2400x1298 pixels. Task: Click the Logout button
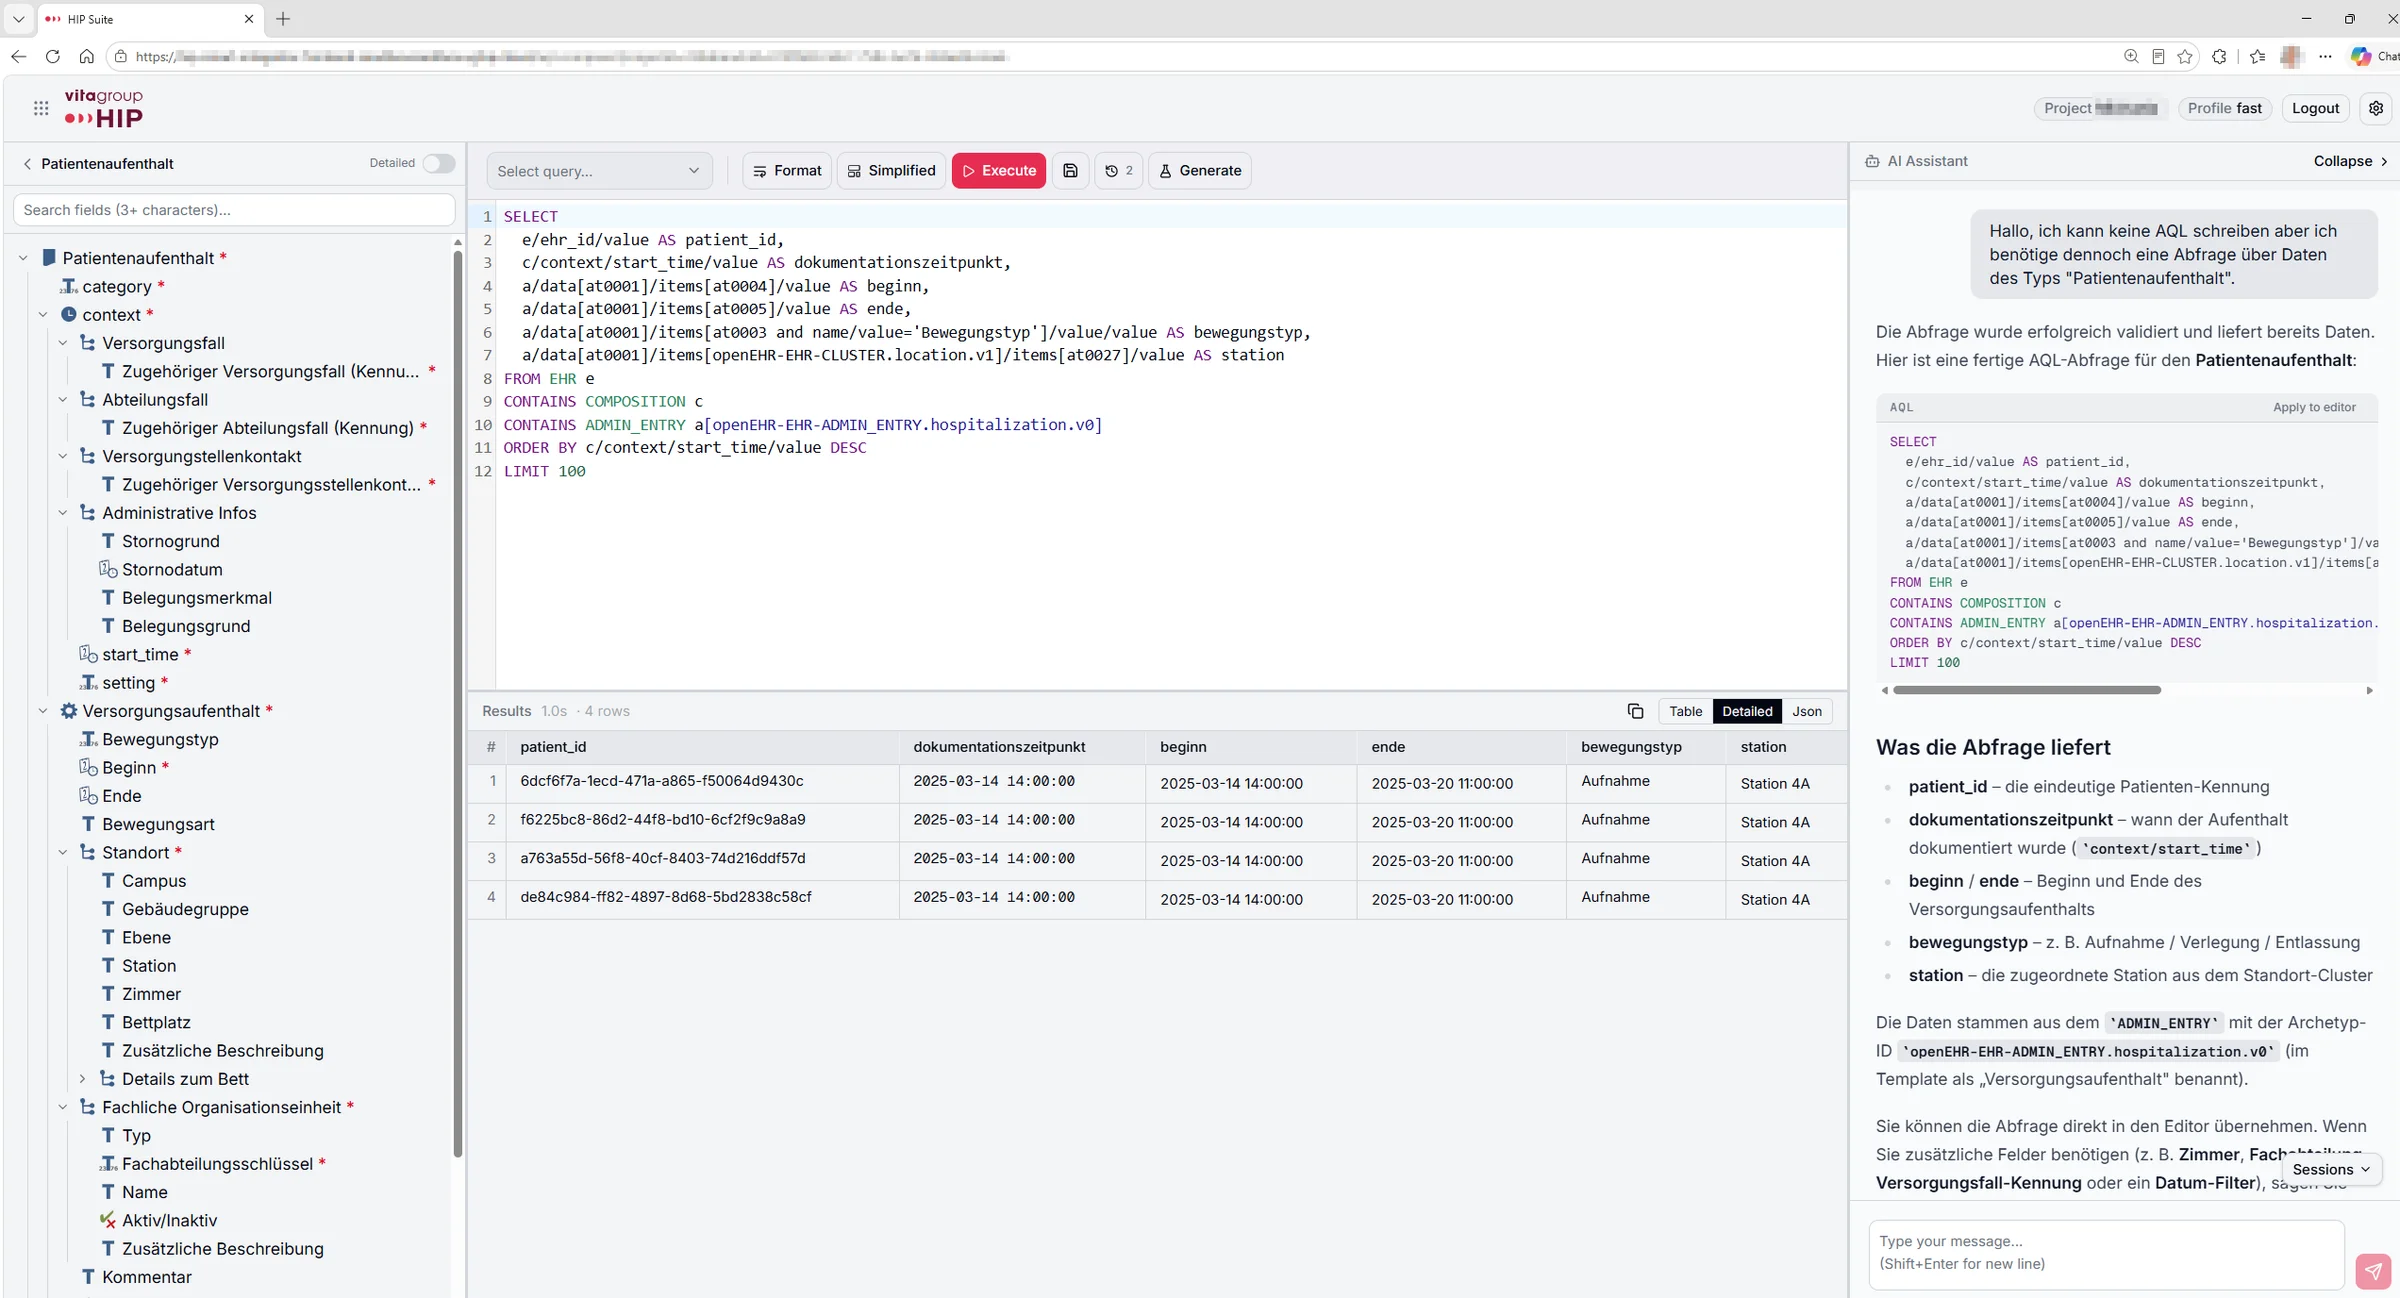click(2315, 108)
